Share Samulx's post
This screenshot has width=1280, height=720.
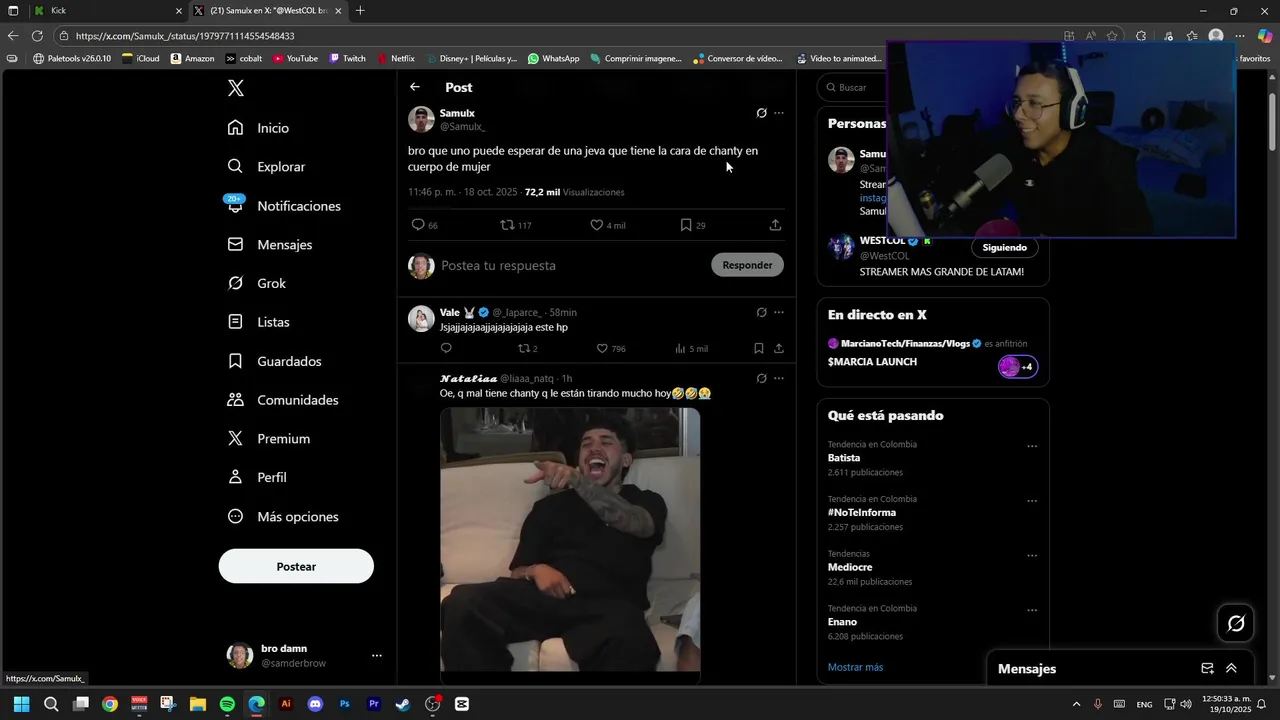(775, 225)
